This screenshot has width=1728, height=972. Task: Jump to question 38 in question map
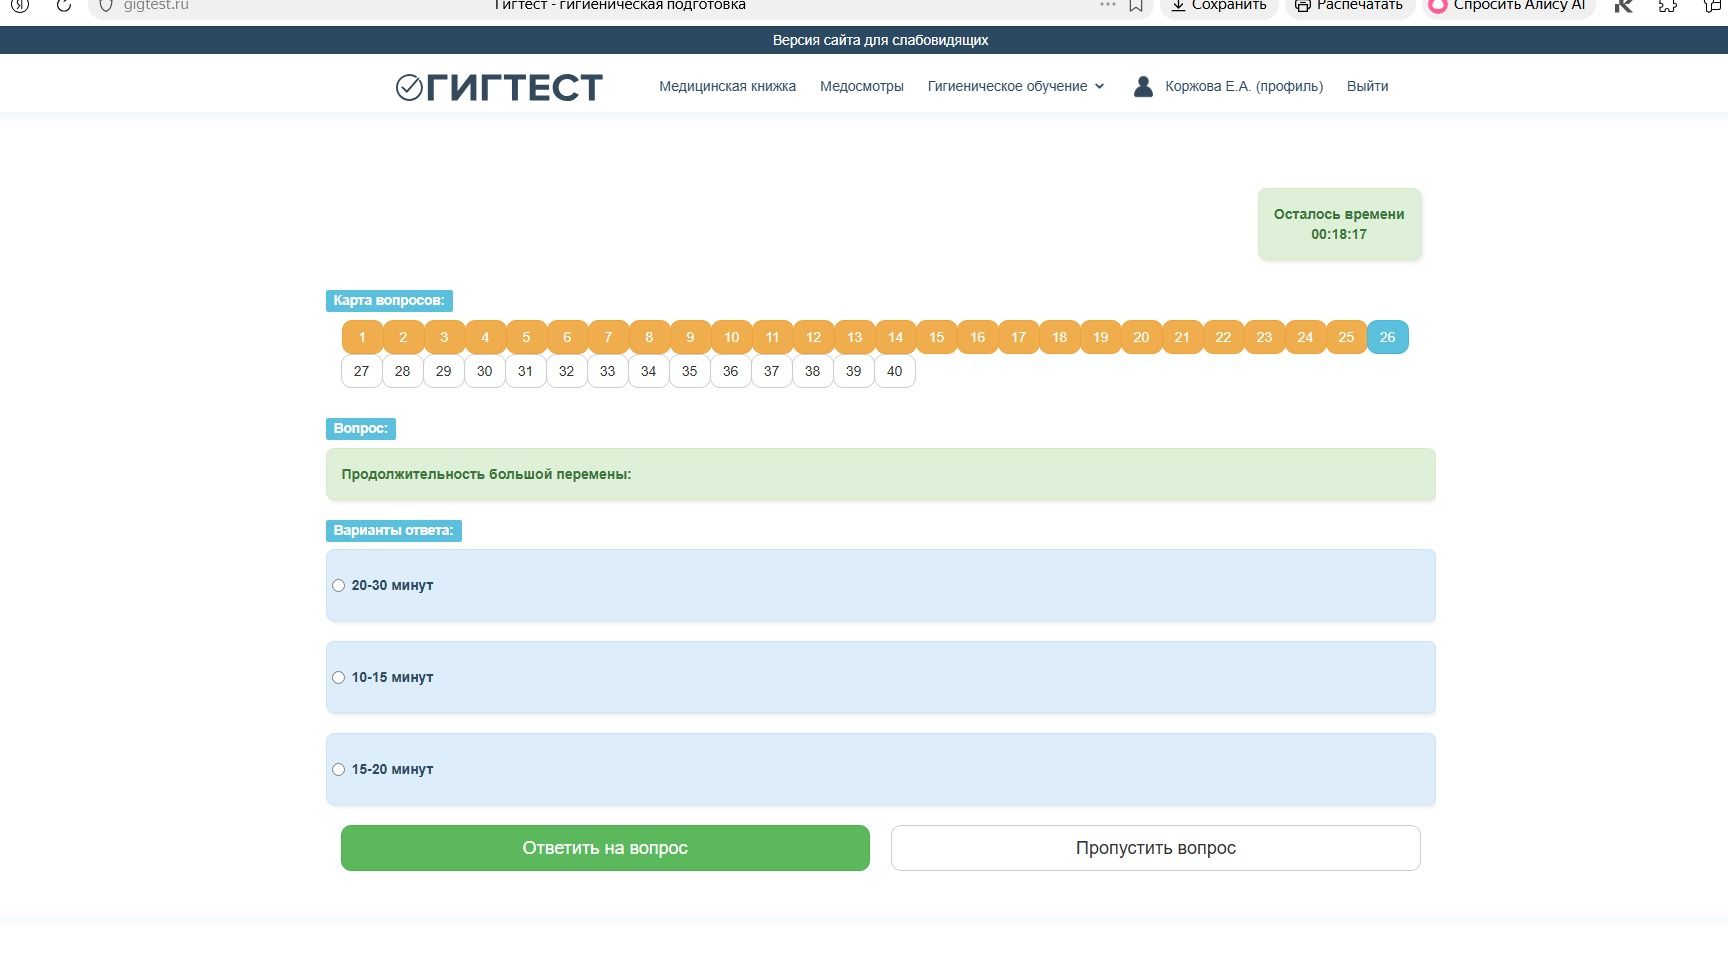point(812,371)
